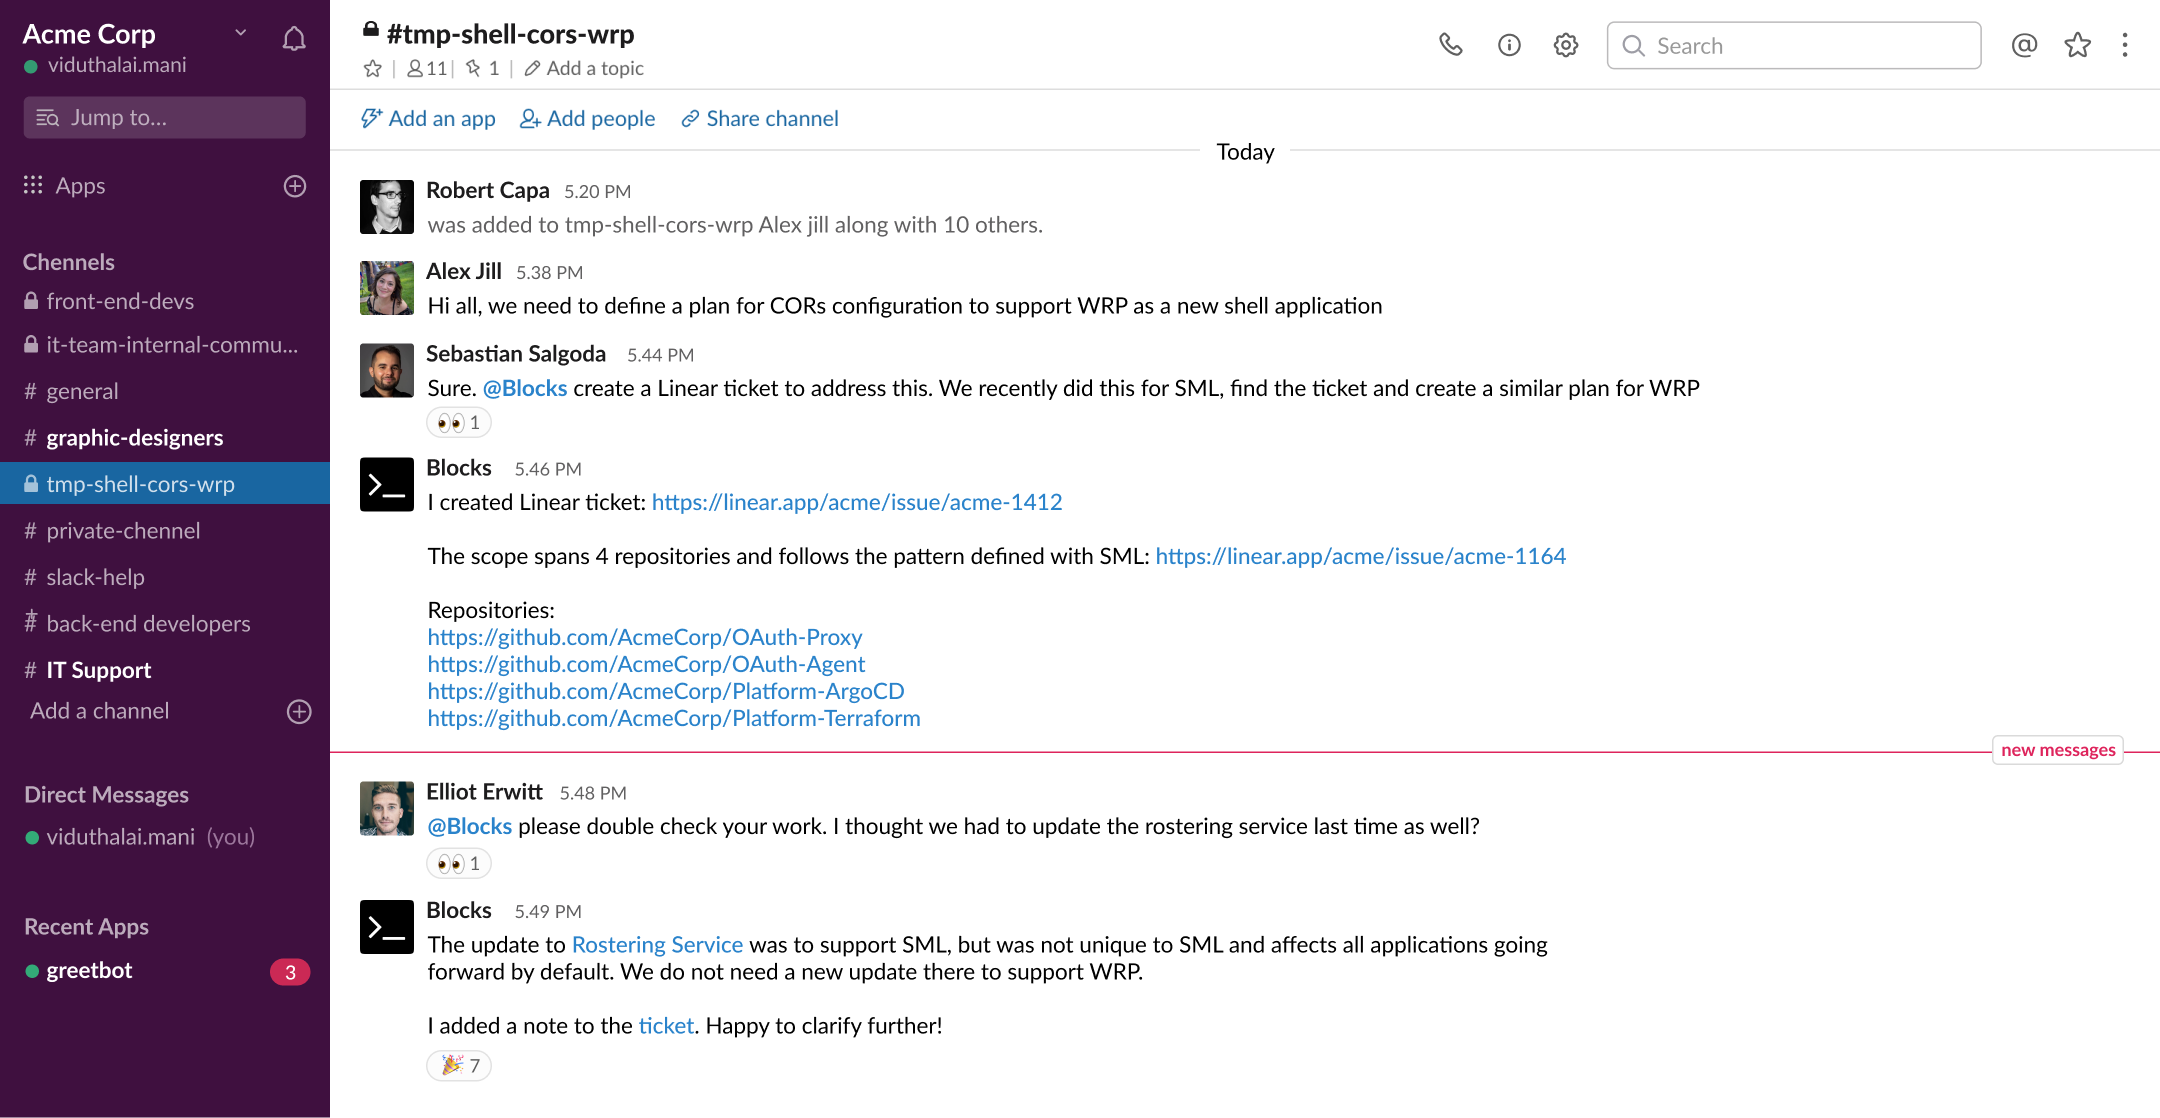The height and width of the screenshot is (1118, 2160).
Task: Click the Search input field
Action: click(1793, 45)
